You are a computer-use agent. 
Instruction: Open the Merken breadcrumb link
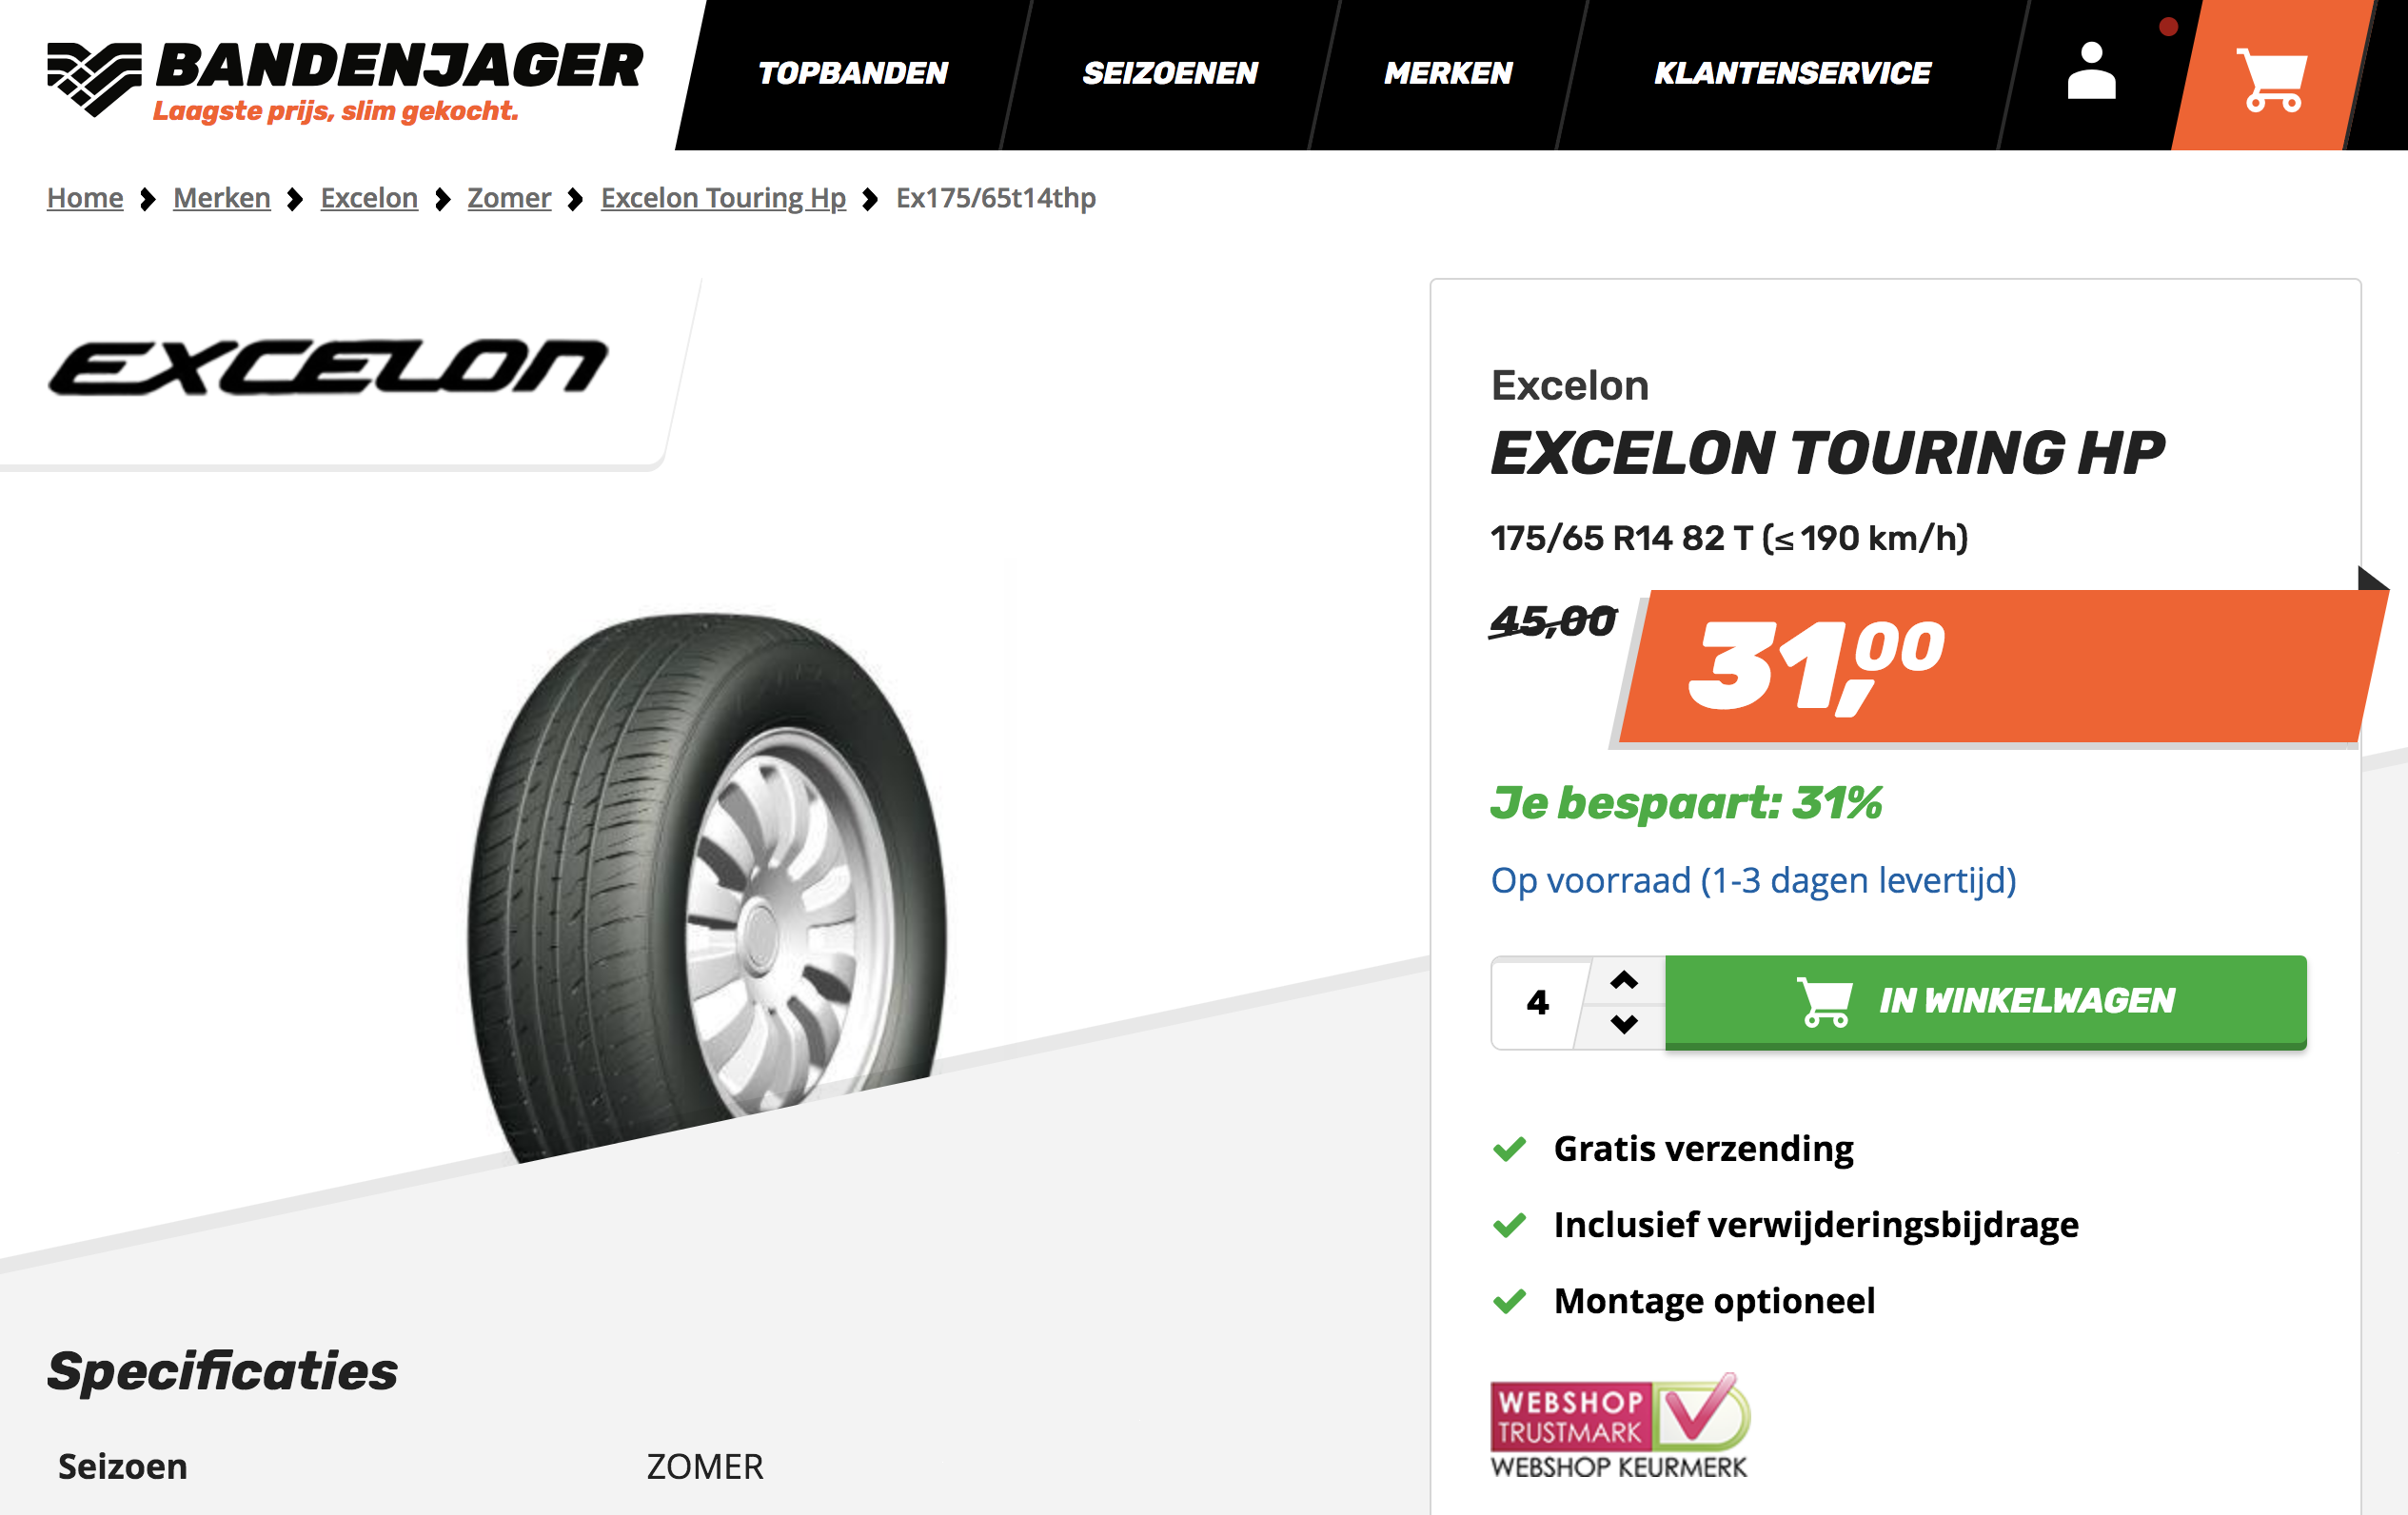[222, 198]
